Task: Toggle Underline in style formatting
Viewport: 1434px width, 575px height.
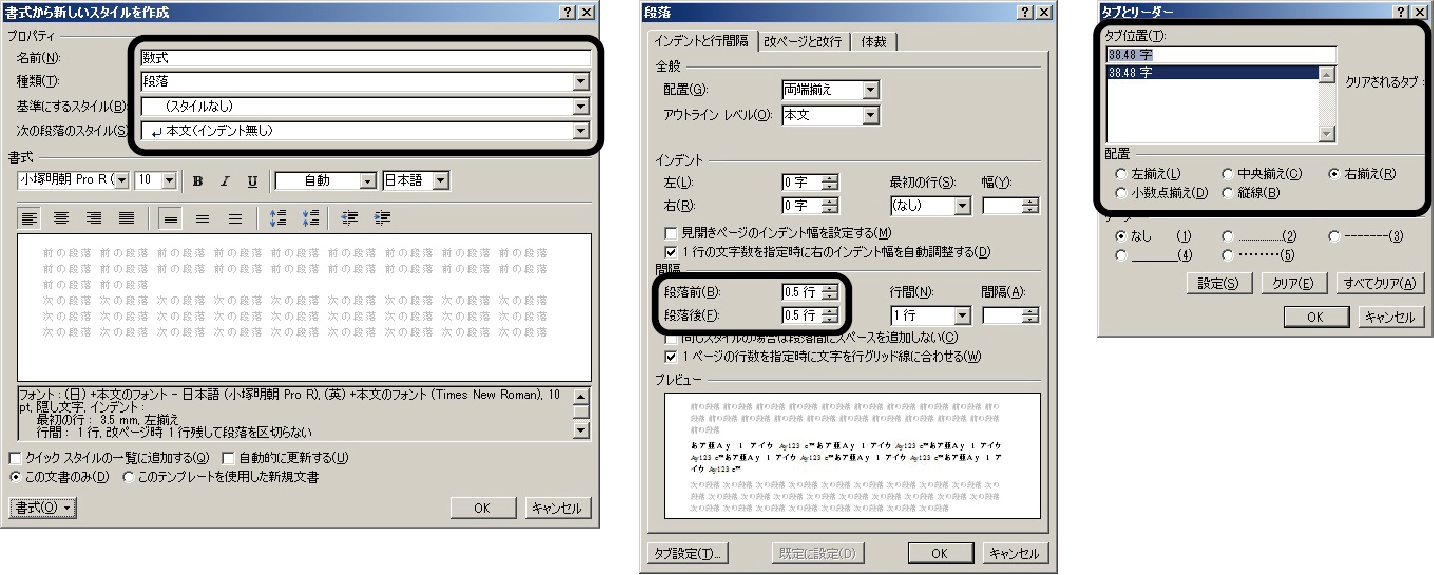Action: click(252, 181)
